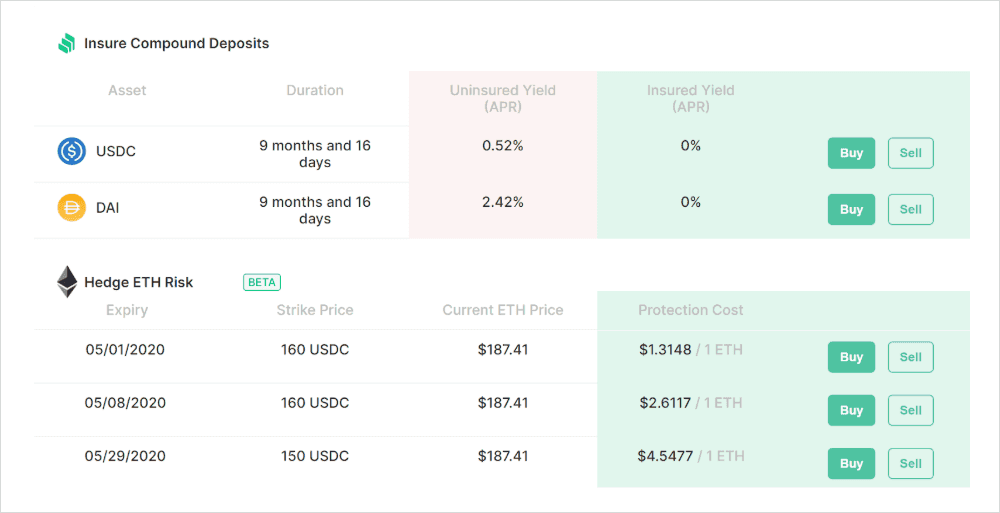Buy insurance for DAI deposits
This screenshot has width=1000, height=513.
[851, 209]
